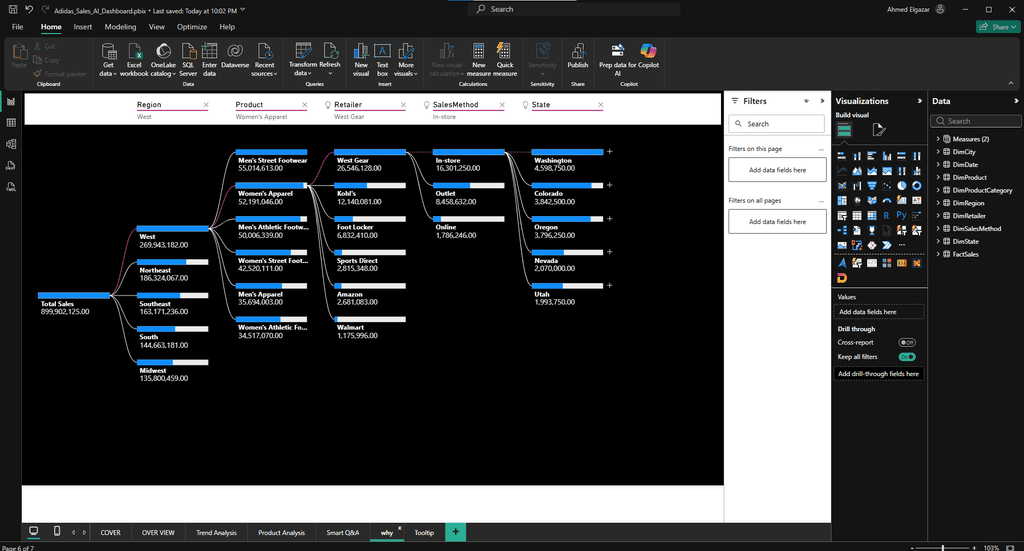Image resolution: width=1024 pixels, height=551 pixels.
Task: Expand the Utah node plus sign
Action: [609, 285]
